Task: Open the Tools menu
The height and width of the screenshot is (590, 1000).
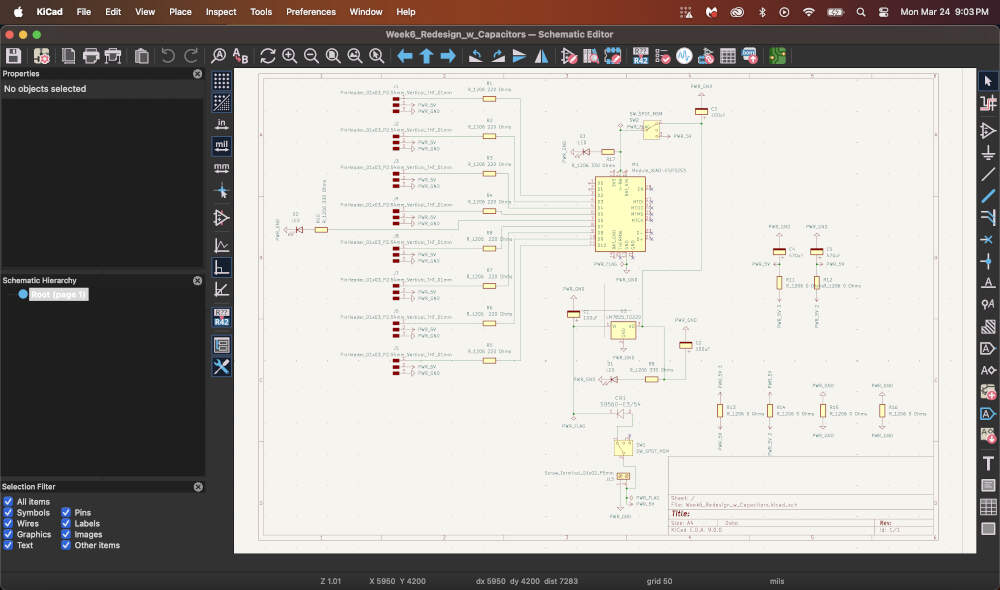Action: point(261,11)
